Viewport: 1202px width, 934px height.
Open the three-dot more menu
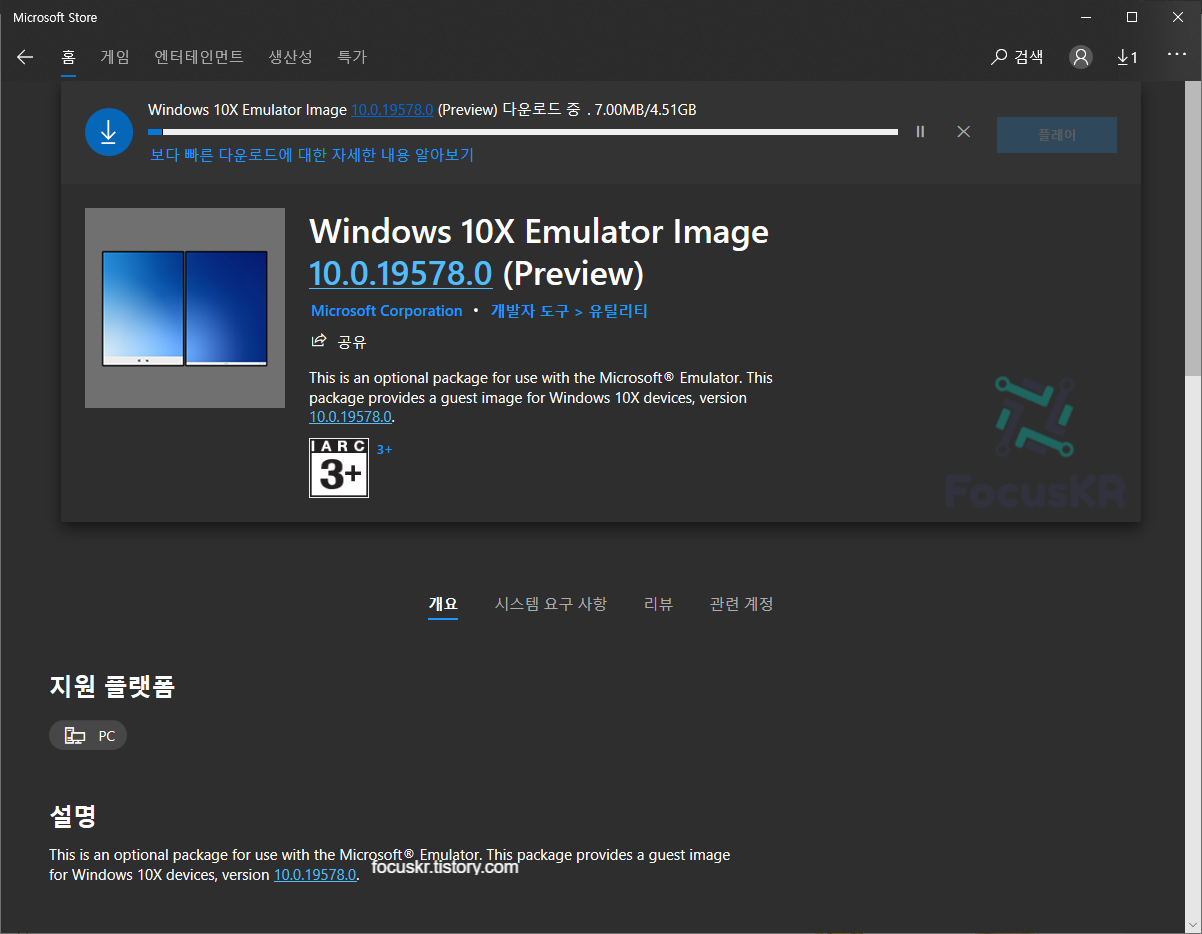[x=1176, y=54]
